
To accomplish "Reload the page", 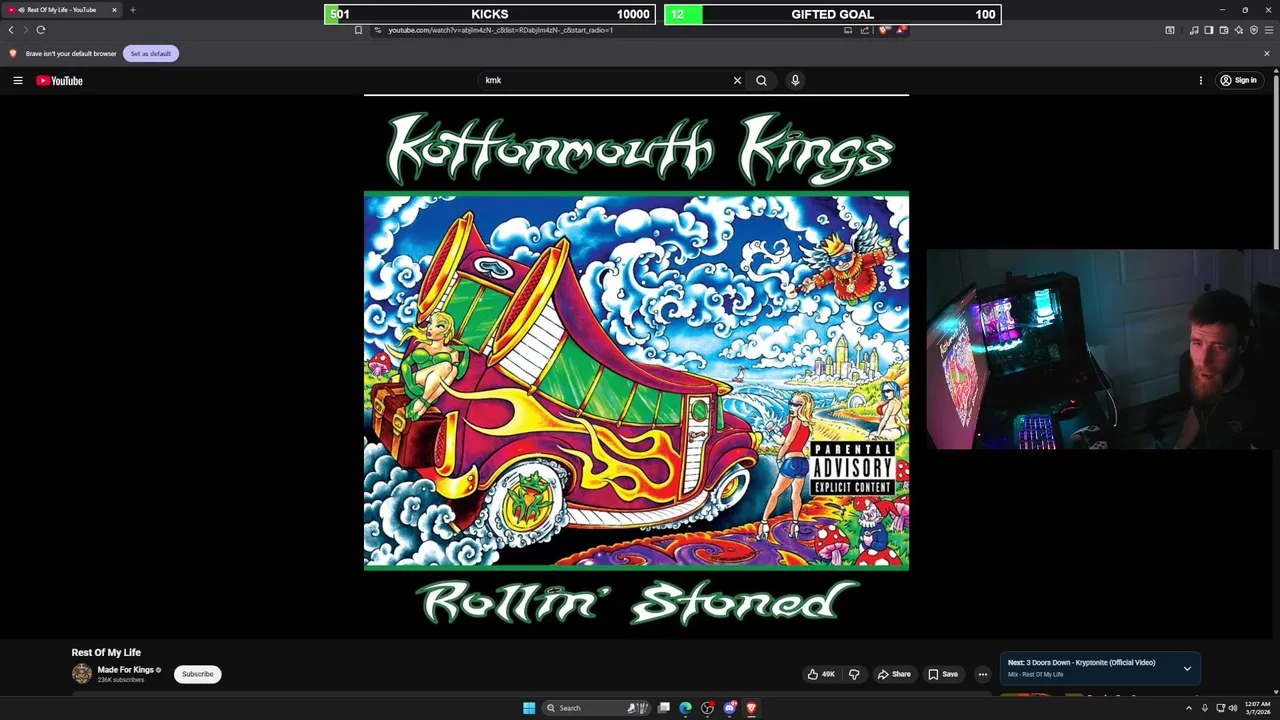I will pos(41,30).
